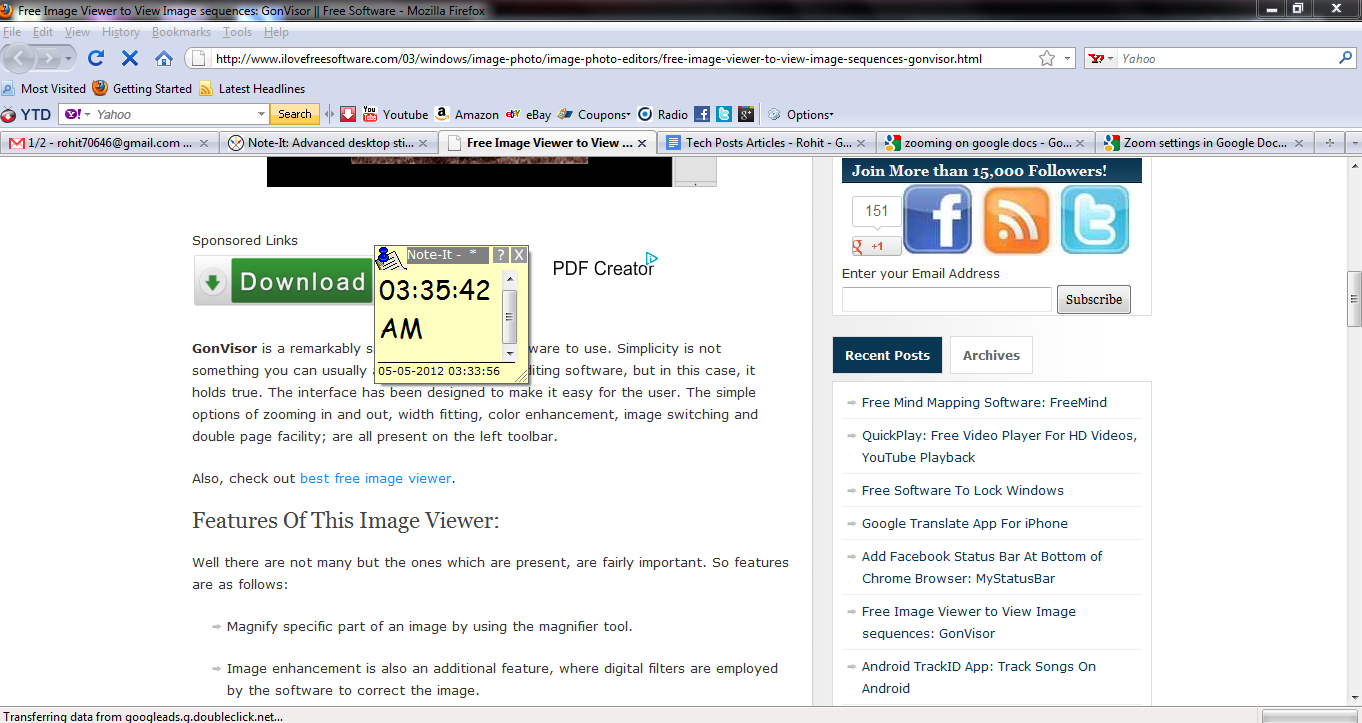Open the Most Visited bookmarks folder
This screenshot has height=723, width=1362.
pyautogui.click(x=44, y=88)
